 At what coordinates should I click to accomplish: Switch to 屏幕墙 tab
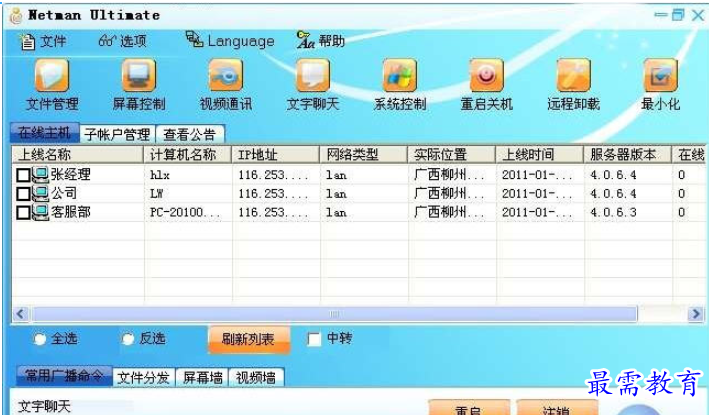coord(202,377)
